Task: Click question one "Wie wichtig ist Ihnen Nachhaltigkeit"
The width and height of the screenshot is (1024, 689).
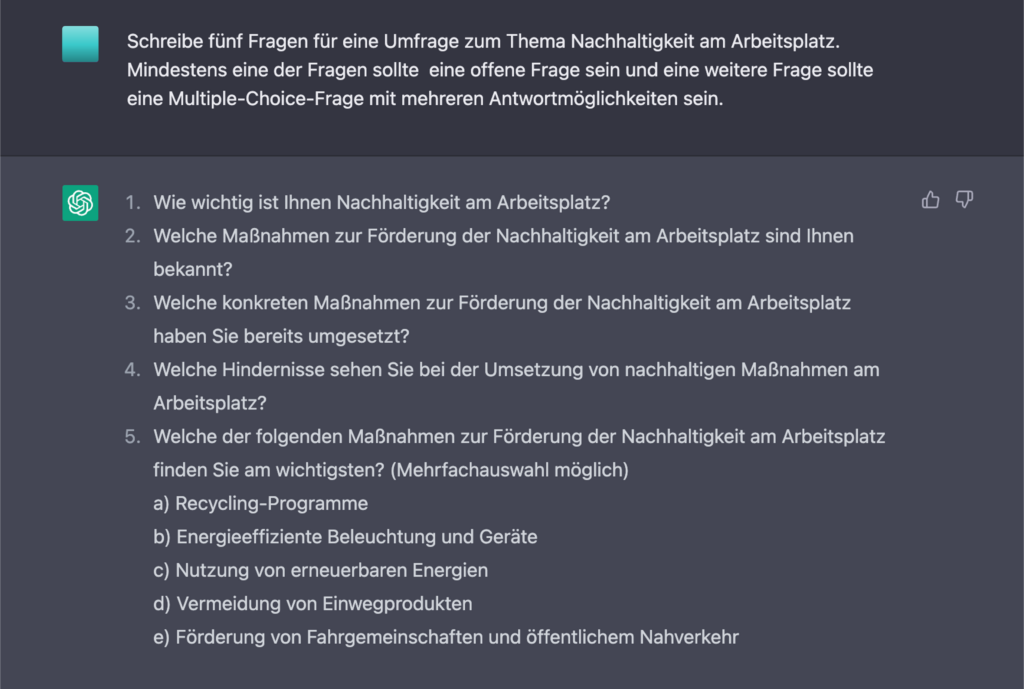Action: coord(381,202)
